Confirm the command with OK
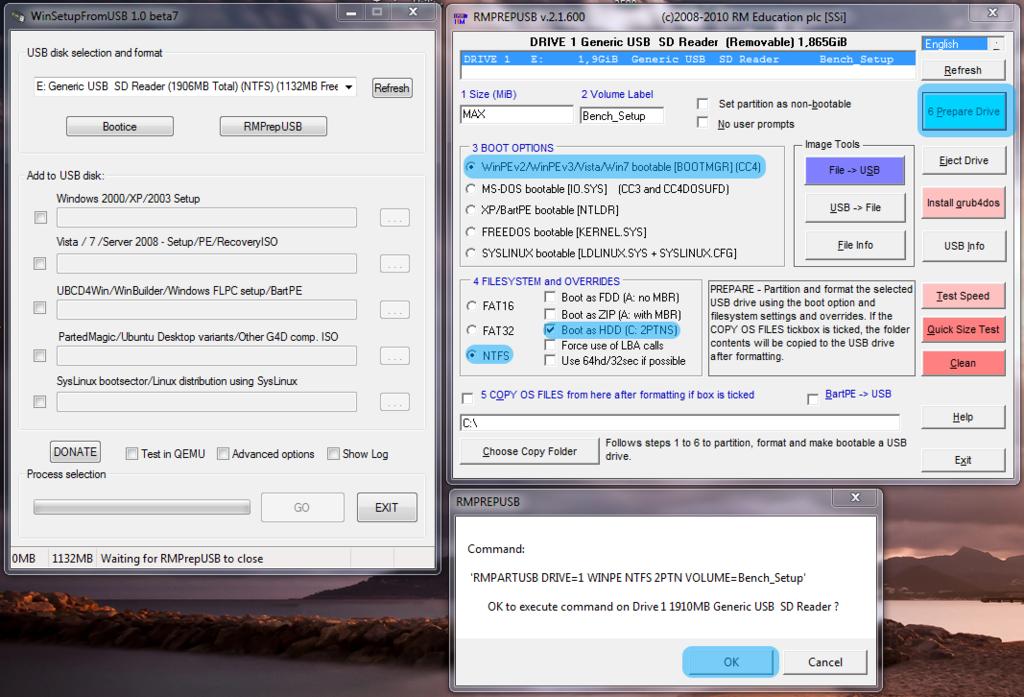 coord(731,662)
